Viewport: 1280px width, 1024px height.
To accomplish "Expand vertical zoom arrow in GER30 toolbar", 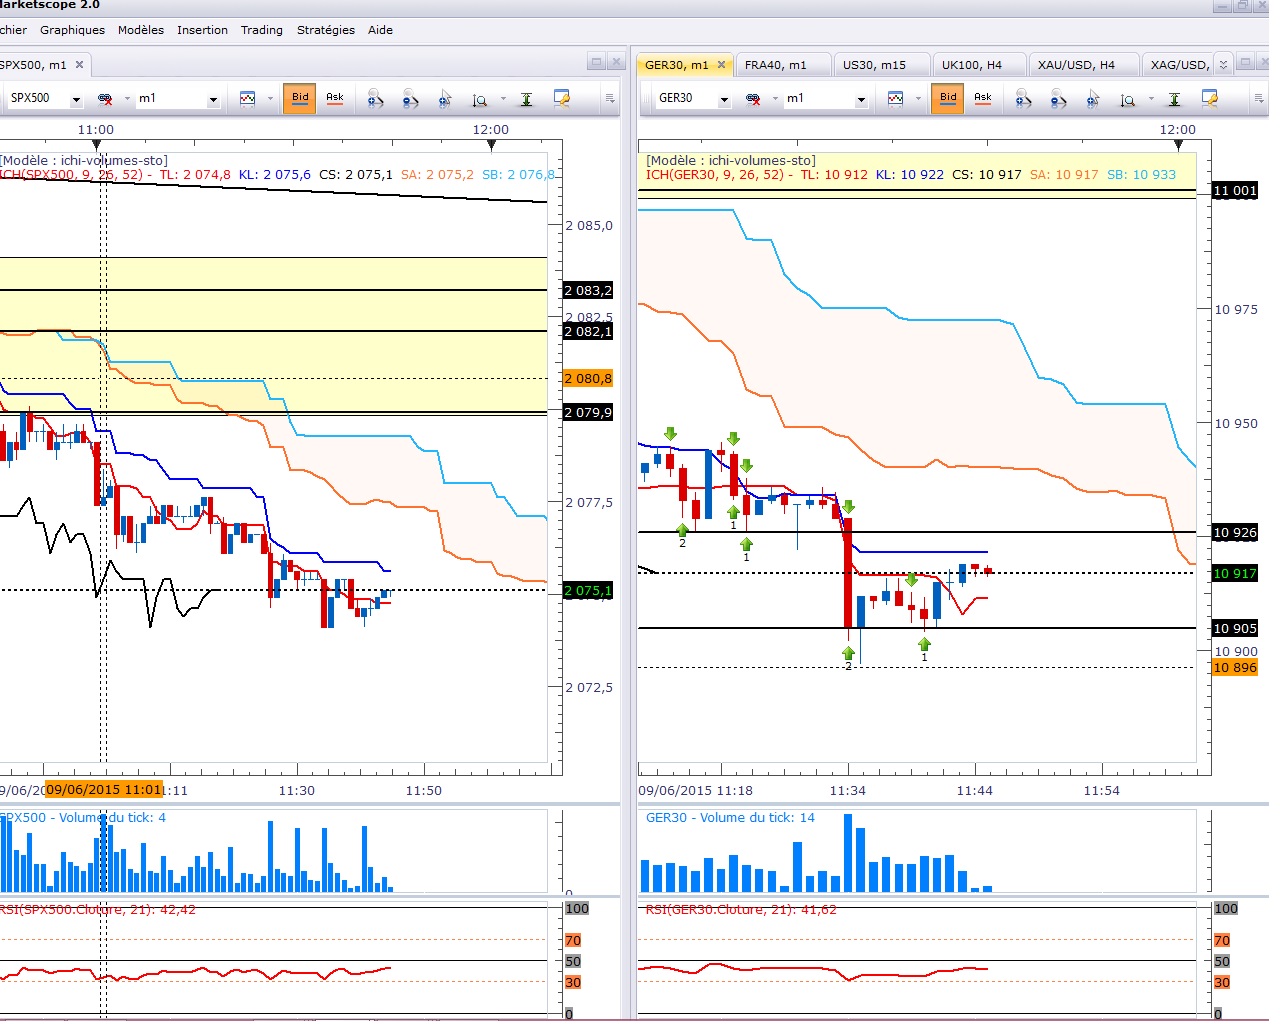I will click(1151, 98).
